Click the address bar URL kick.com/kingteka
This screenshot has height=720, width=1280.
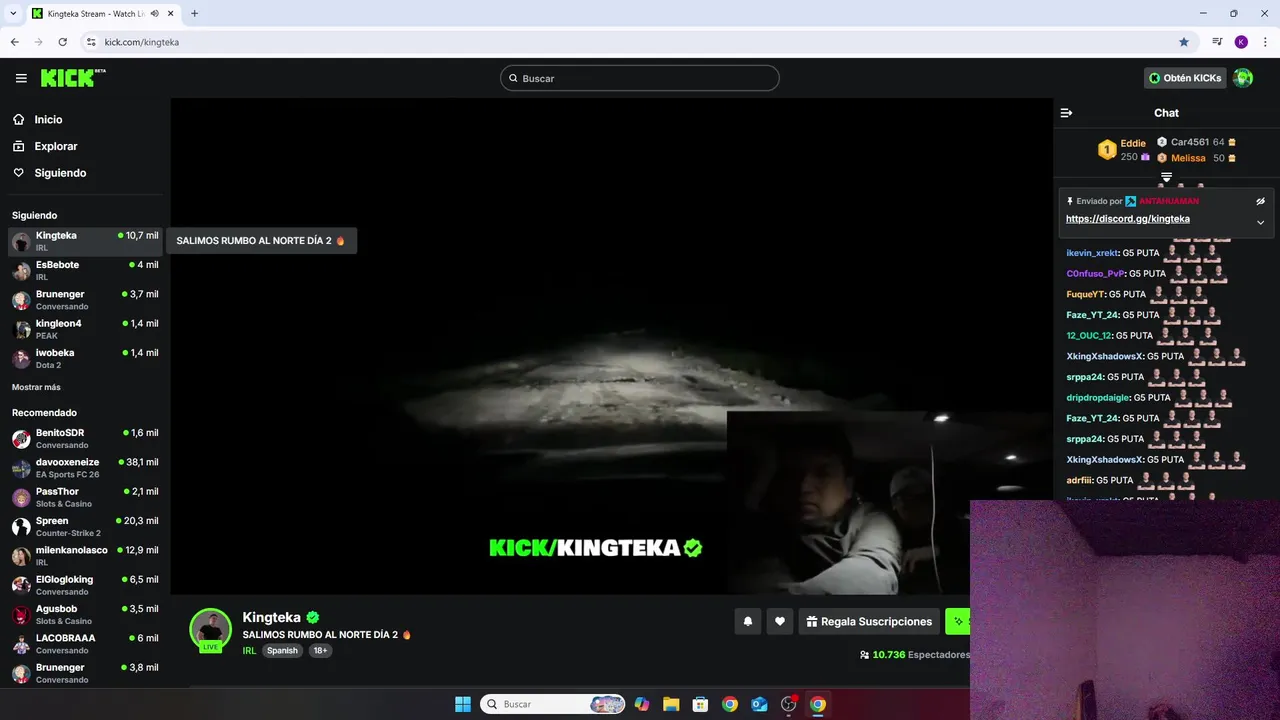pyautogui.click(x=142, y=42)
